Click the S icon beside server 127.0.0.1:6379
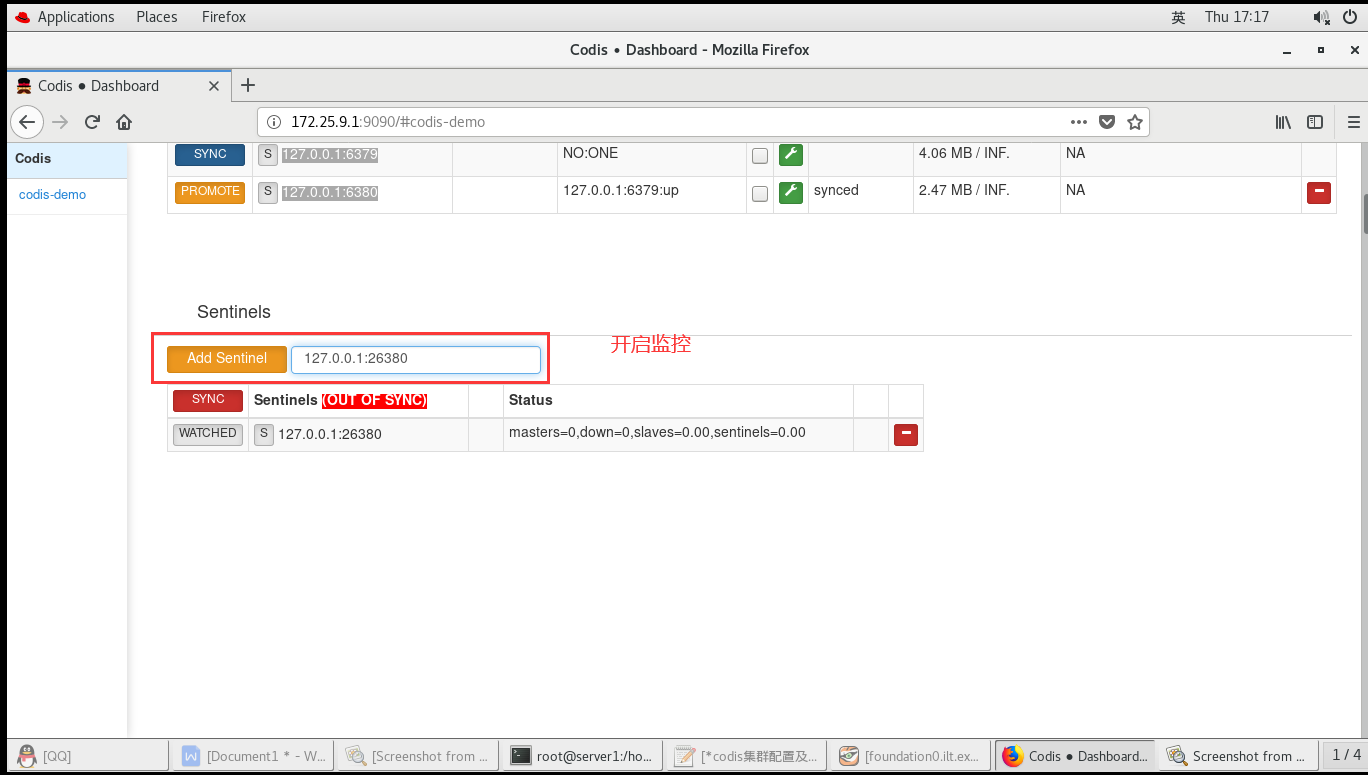This screenshot has width=1368, height=775. 266,154
